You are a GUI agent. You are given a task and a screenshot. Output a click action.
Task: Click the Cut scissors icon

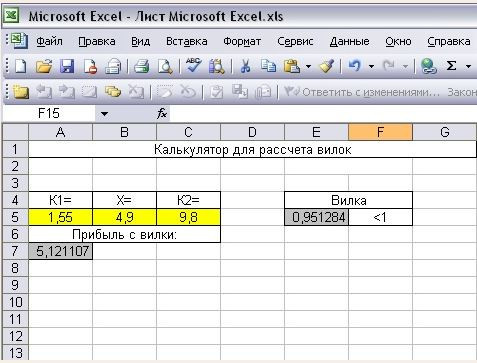(x=245, y=66)
